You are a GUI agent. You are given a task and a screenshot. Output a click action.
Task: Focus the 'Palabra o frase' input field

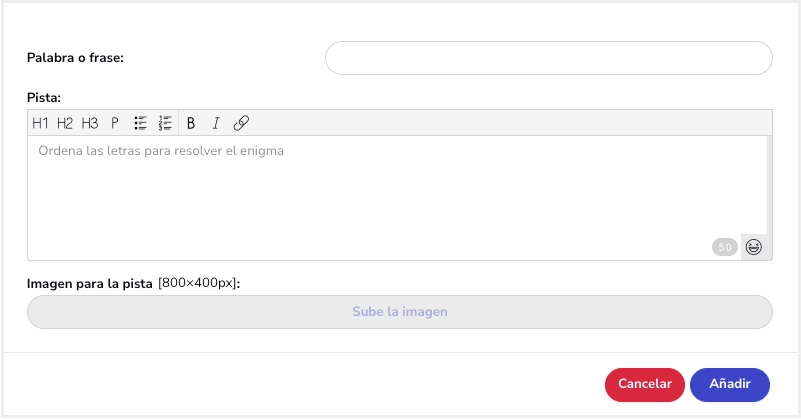coord(548,58)
